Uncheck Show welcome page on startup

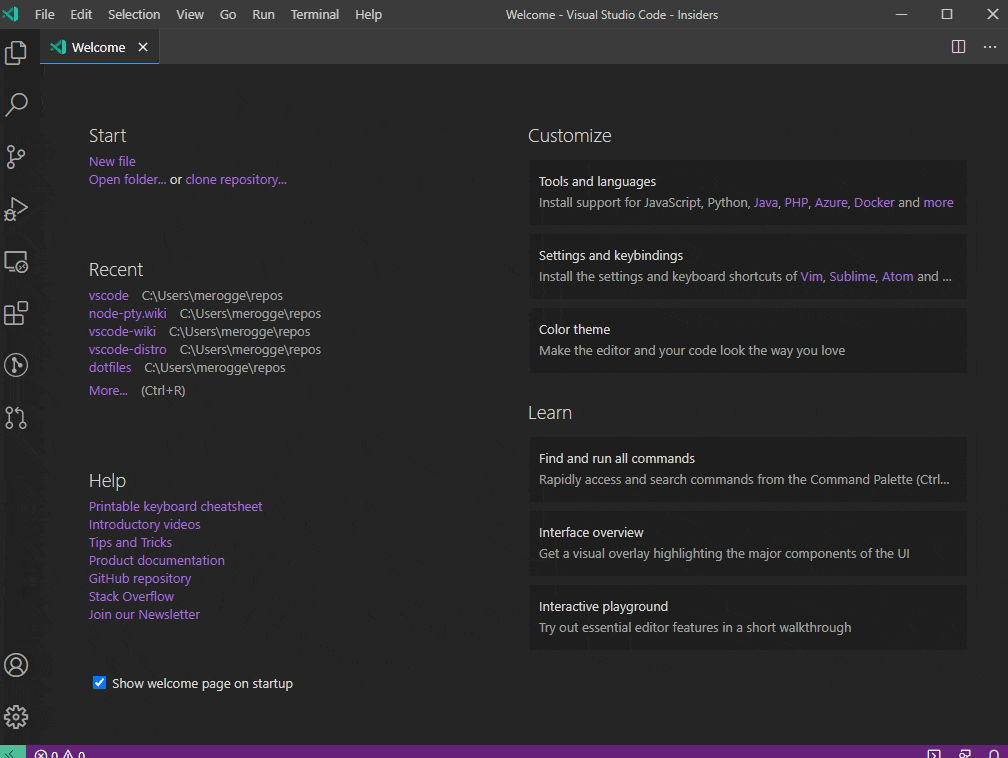click(99, 682)
